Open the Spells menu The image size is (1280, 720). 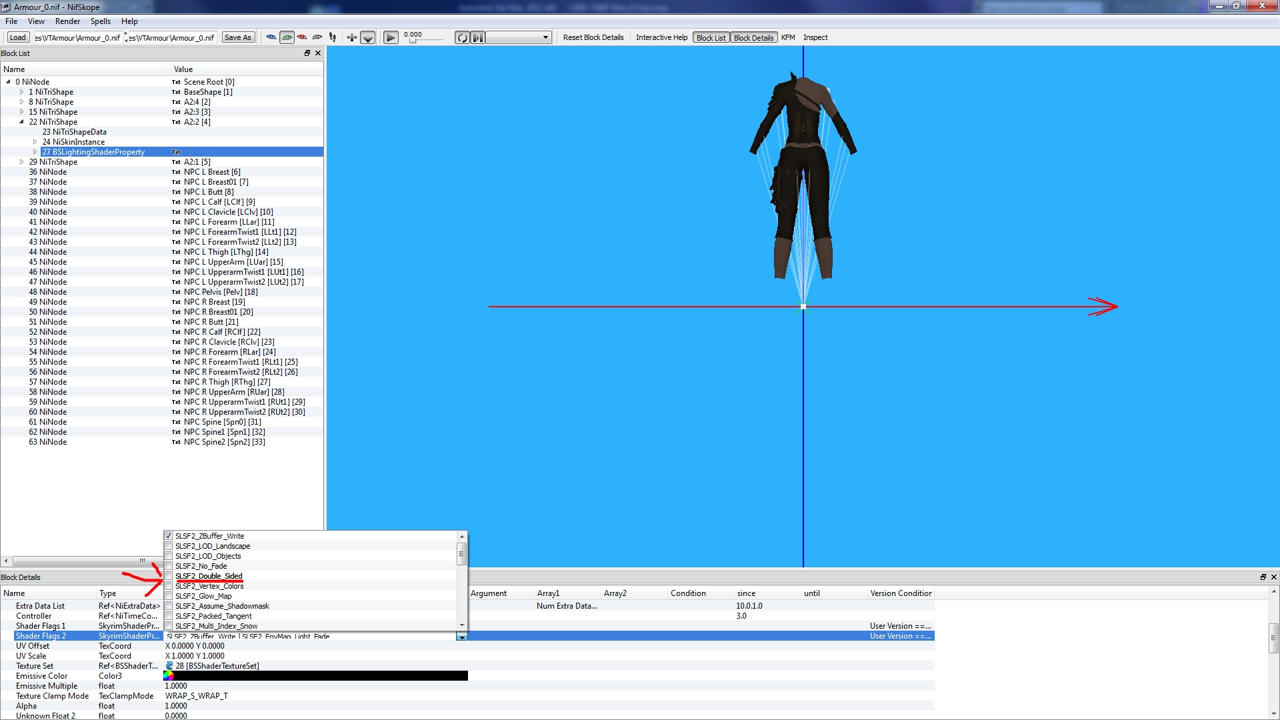tap(101, 21)
